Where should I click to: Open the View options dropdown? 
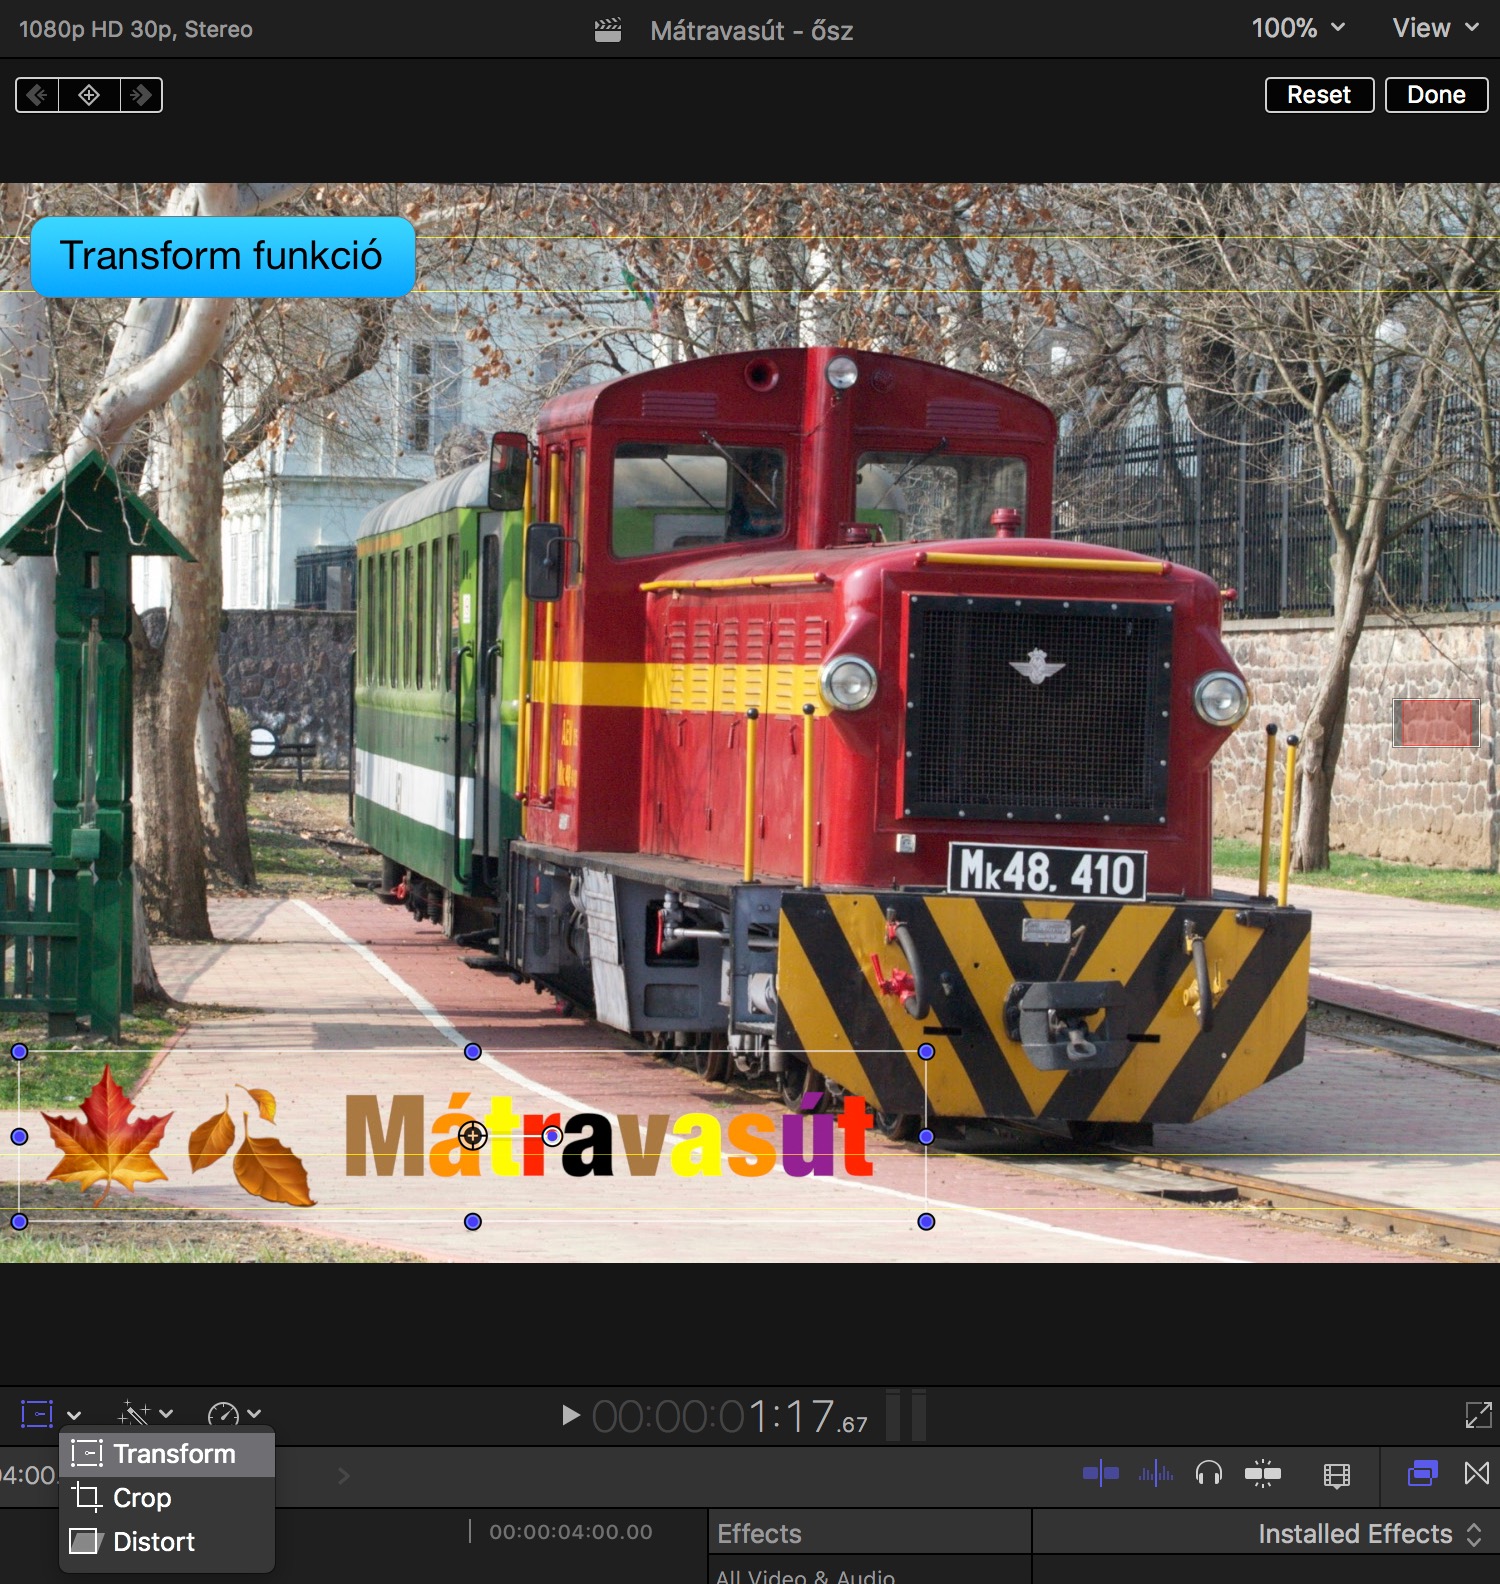tap(1434, 28)
